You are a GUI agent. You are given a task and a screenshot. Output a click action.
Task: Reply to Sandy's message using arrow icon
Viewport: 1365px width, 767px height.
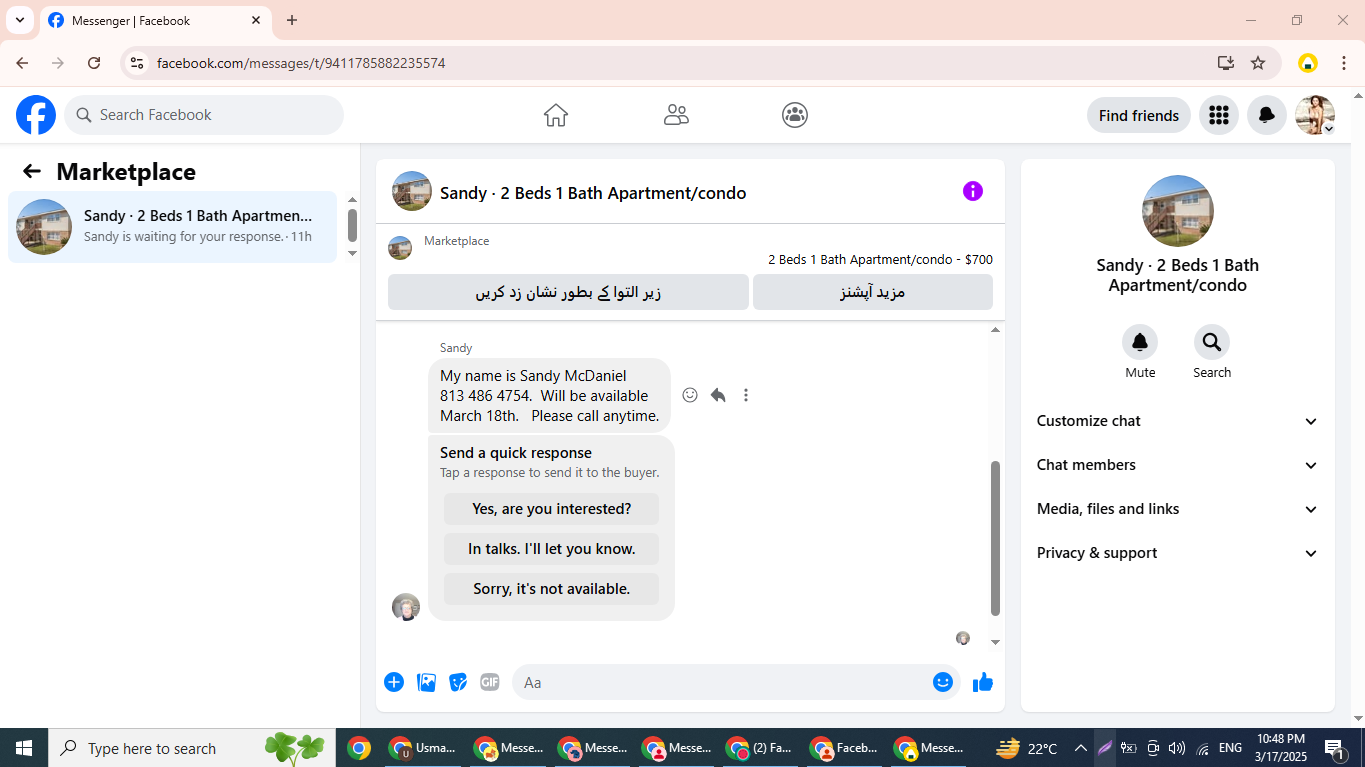coord(718,395)
